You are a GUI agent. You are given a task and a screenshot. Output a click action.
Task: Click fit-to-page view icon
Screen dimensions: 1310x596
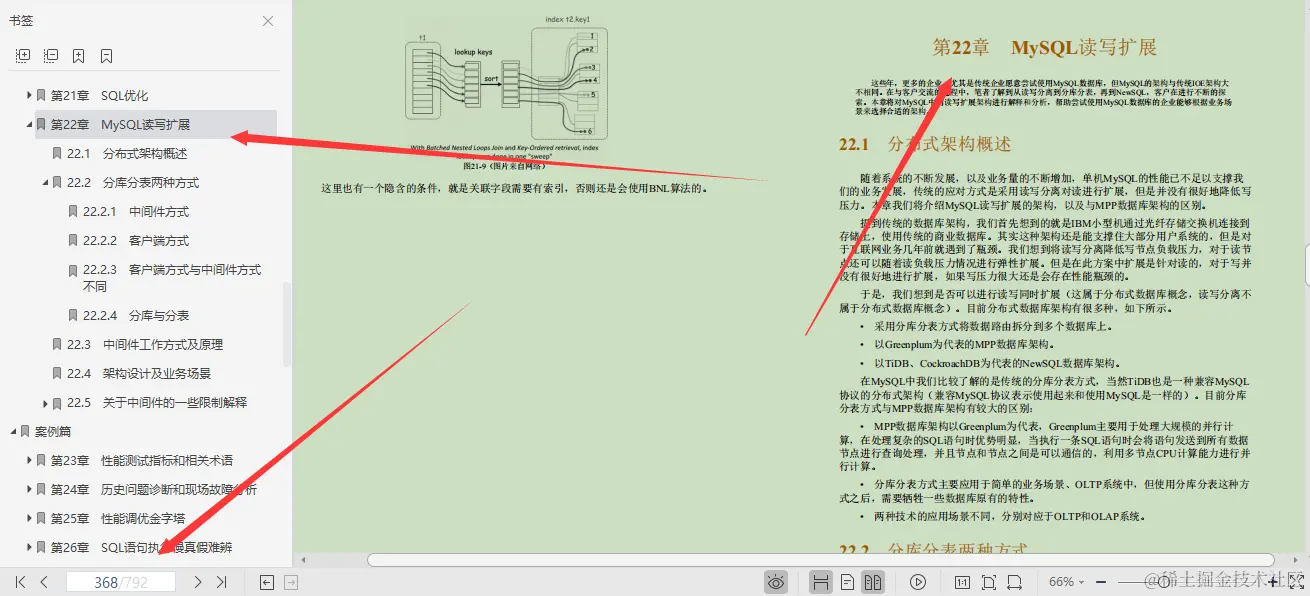pos(988,581)
